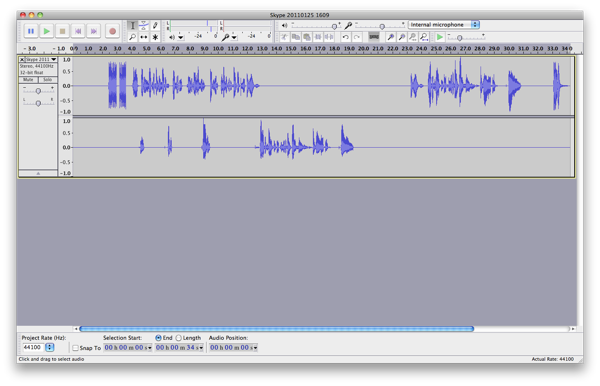Click the Trim audio icon
The width and height of the screenshot is (600, 386).
pos(318,37)
